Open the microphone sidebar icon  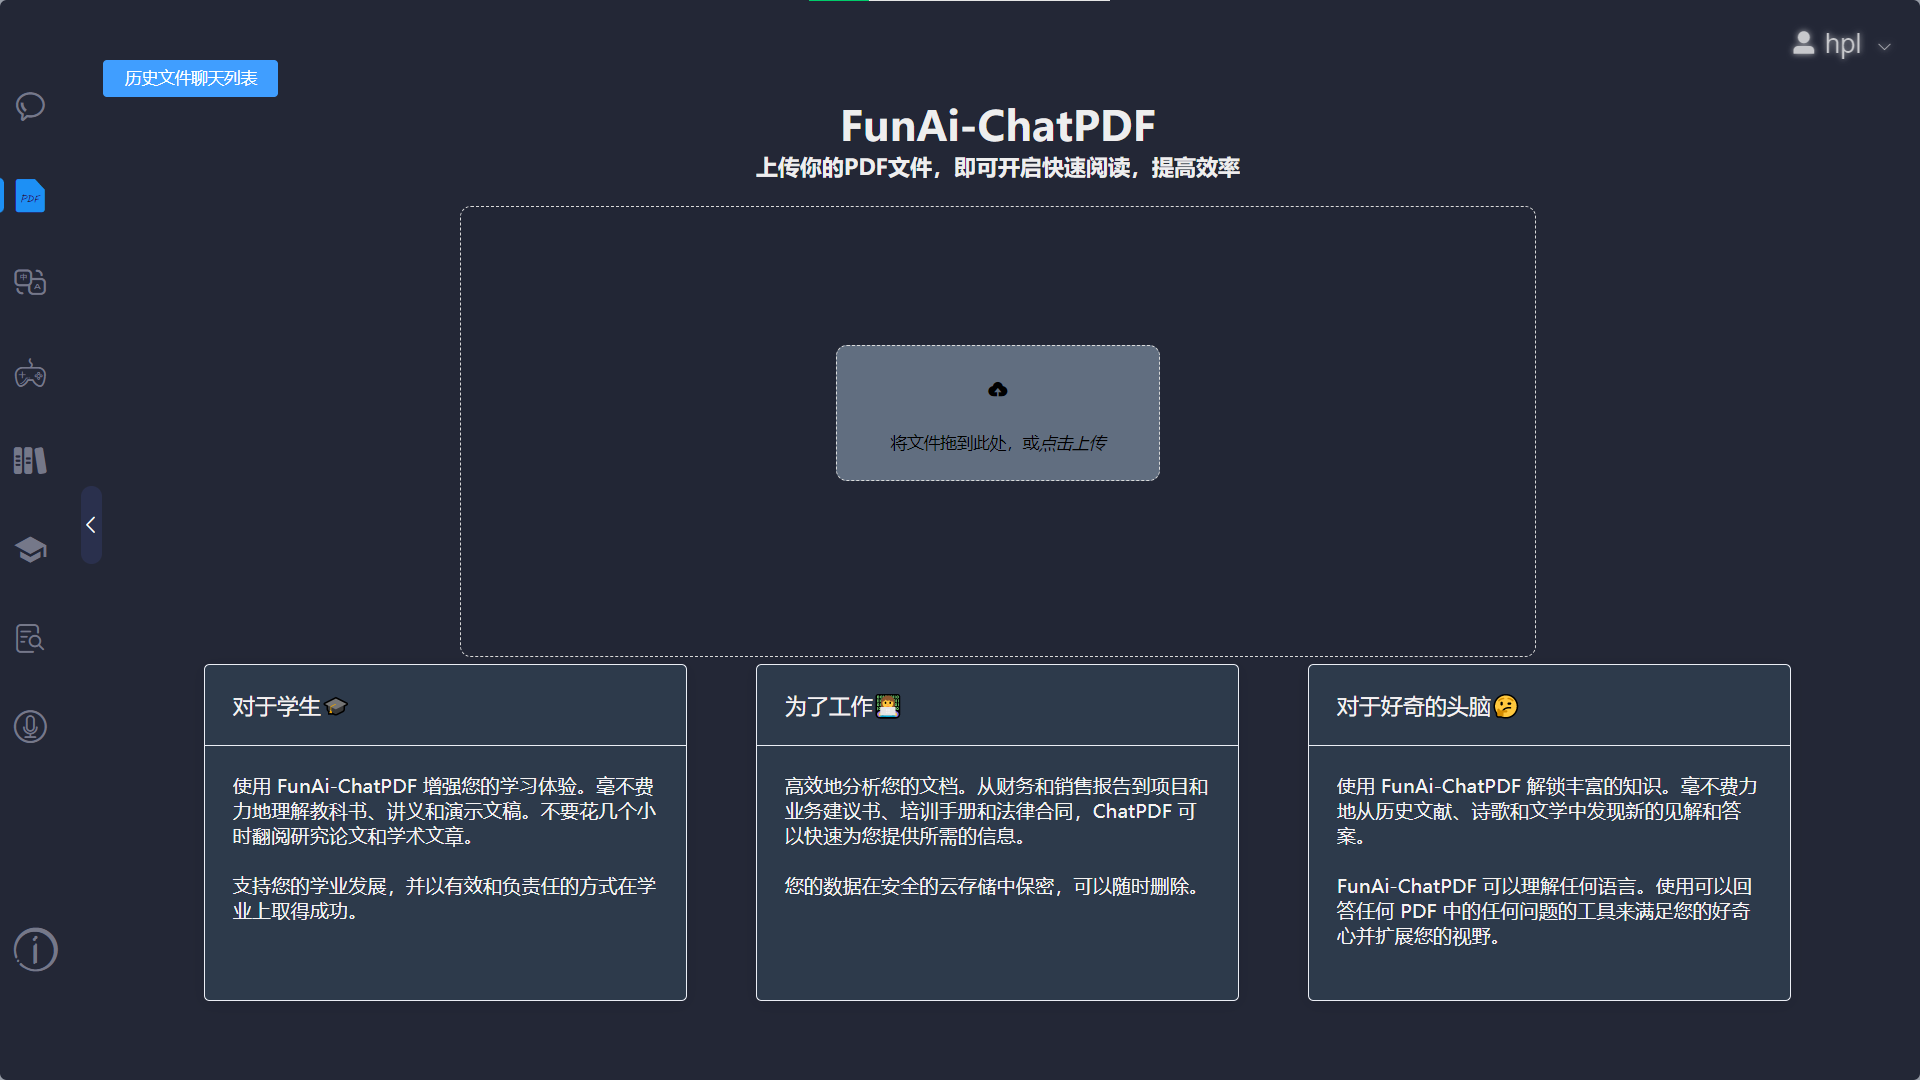coord(30,727)
